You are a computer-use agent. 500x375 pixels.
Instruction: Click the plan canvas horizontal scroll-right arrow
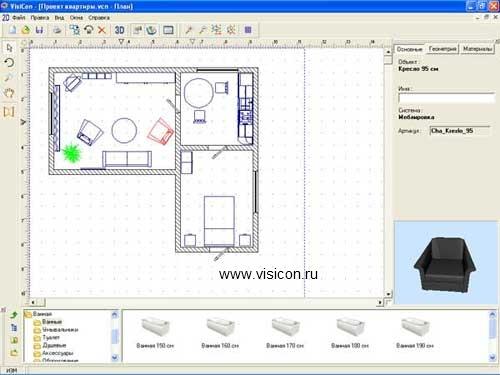380,302
